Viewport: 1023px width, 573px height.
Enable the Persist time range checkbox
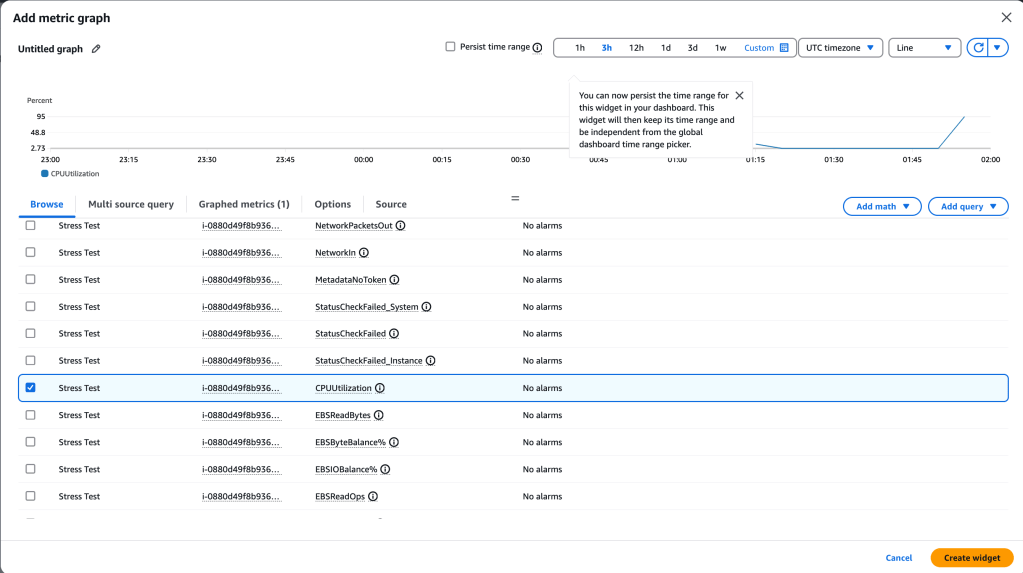click(450, 47)
